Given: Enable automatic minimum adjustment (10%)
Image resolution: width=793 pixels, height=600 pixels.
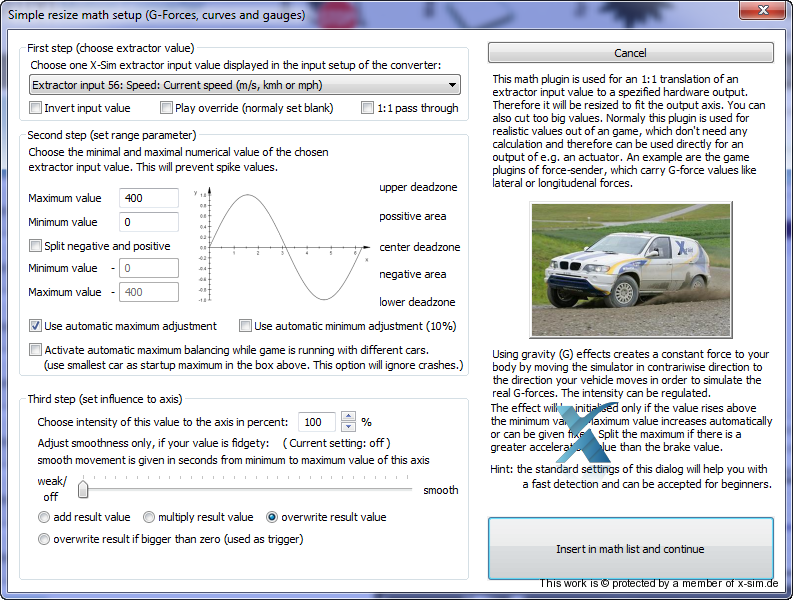Looking at the screenshot, I should [x=246, y=326].
